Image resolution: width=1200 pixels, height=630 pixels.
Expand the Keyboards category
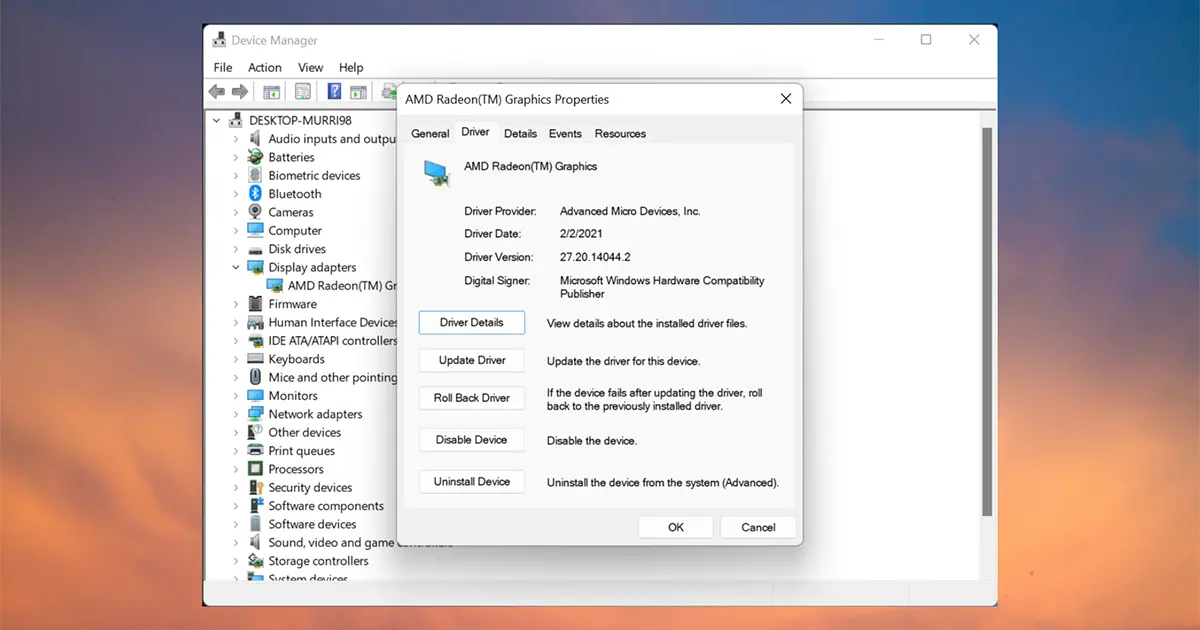point(236,359)
